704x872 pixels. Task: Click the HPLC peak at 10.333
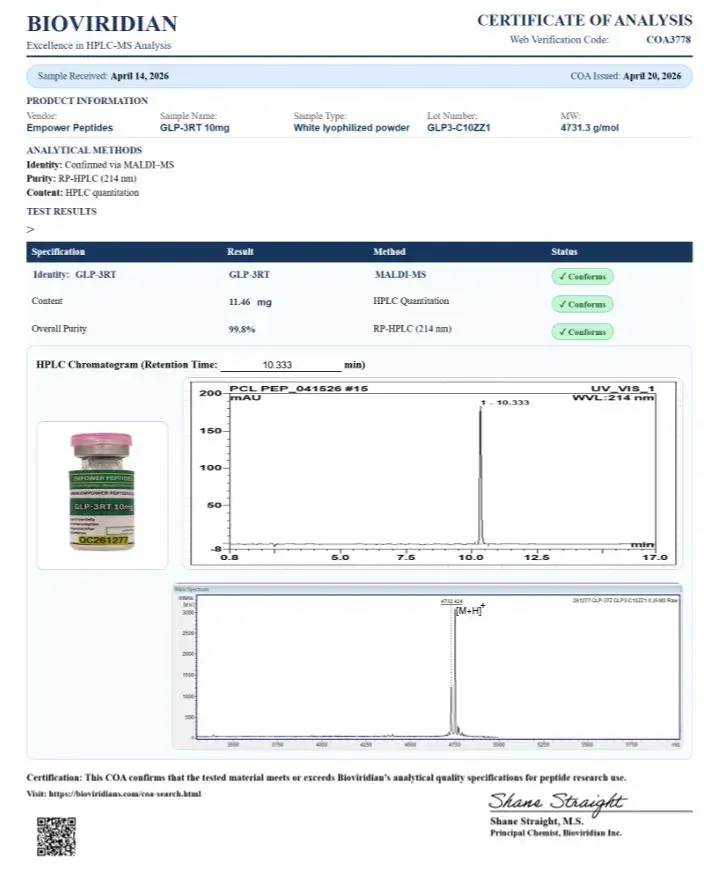[480, 473]
